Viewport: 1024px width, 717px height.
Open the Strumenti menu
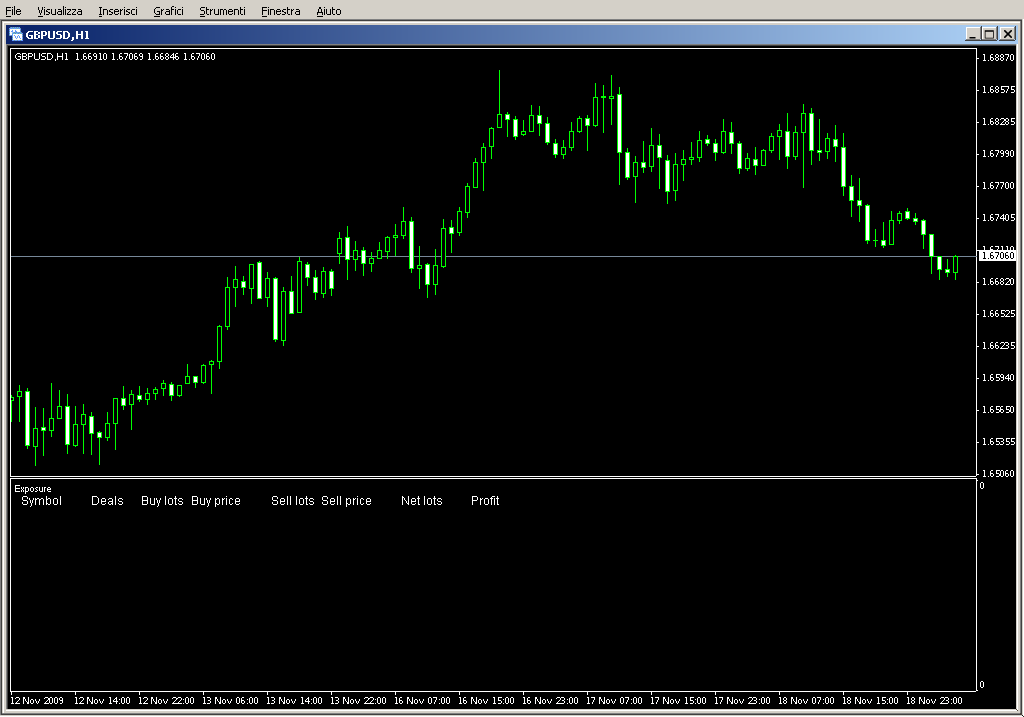222,11
